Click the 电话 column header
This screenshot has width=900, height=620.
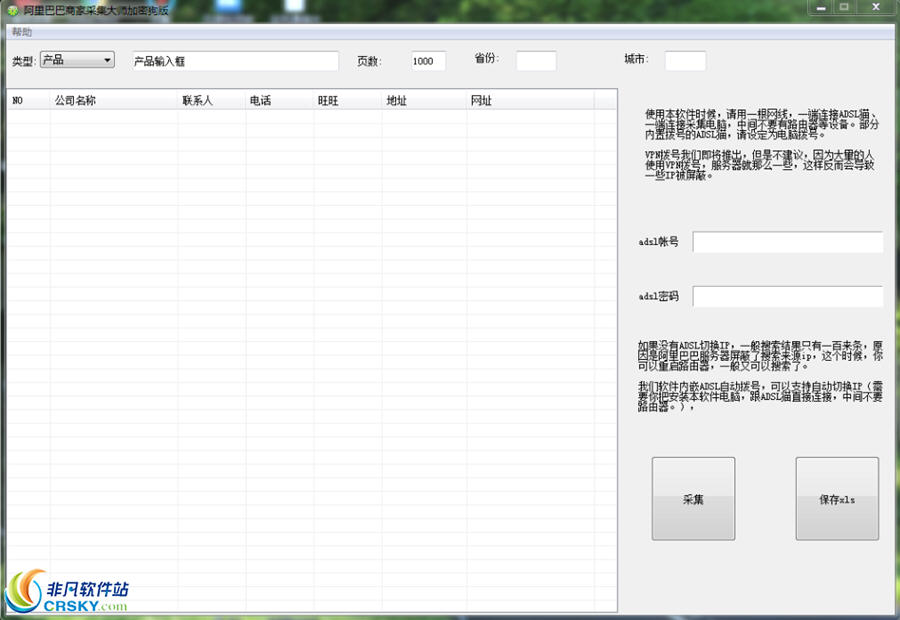[x=280, y=100]
